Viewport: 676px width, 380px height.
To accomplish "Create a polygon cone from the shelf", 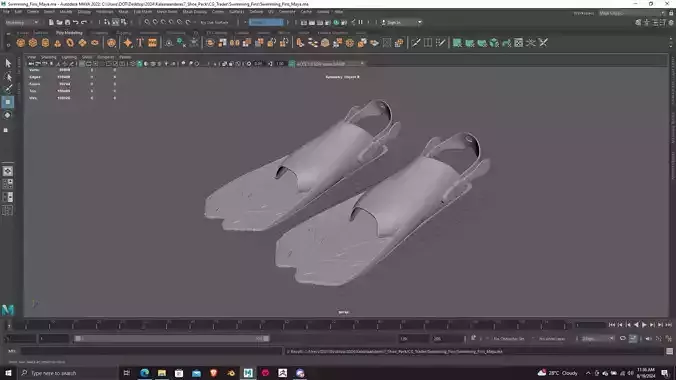I will (x=57, y=43).
